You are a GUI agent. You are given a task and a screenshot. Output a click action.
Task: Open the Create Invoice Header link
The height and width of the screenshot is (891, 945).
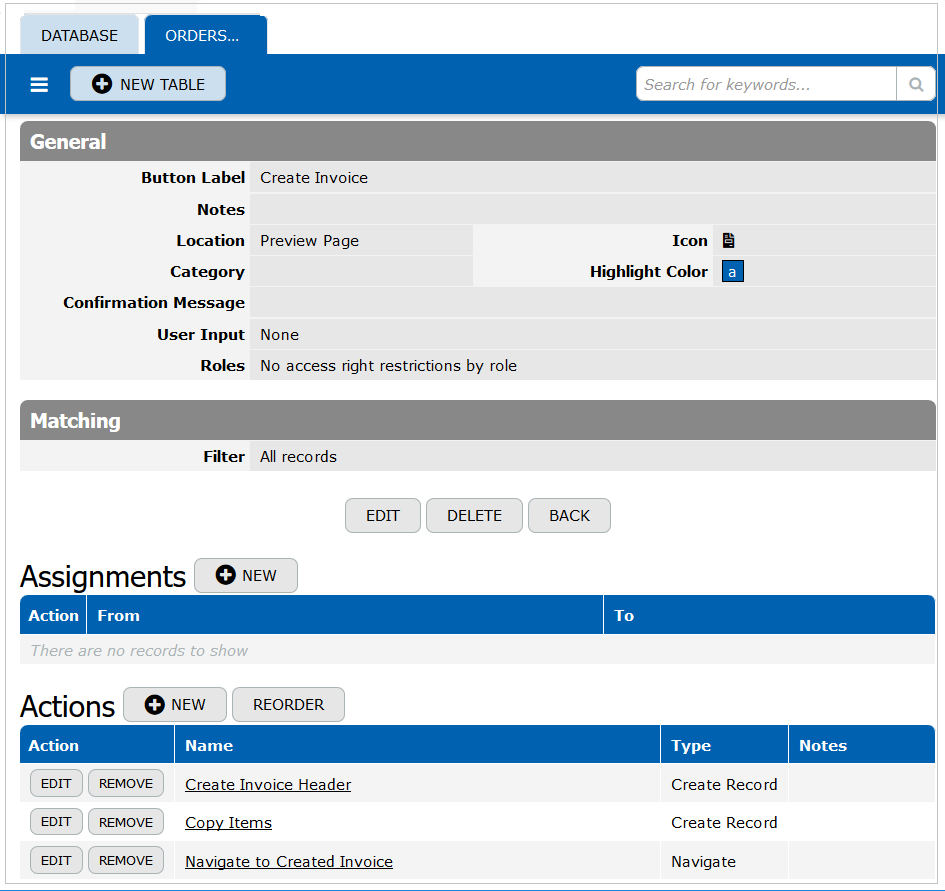pyautogui.click(x=268, y=785)
